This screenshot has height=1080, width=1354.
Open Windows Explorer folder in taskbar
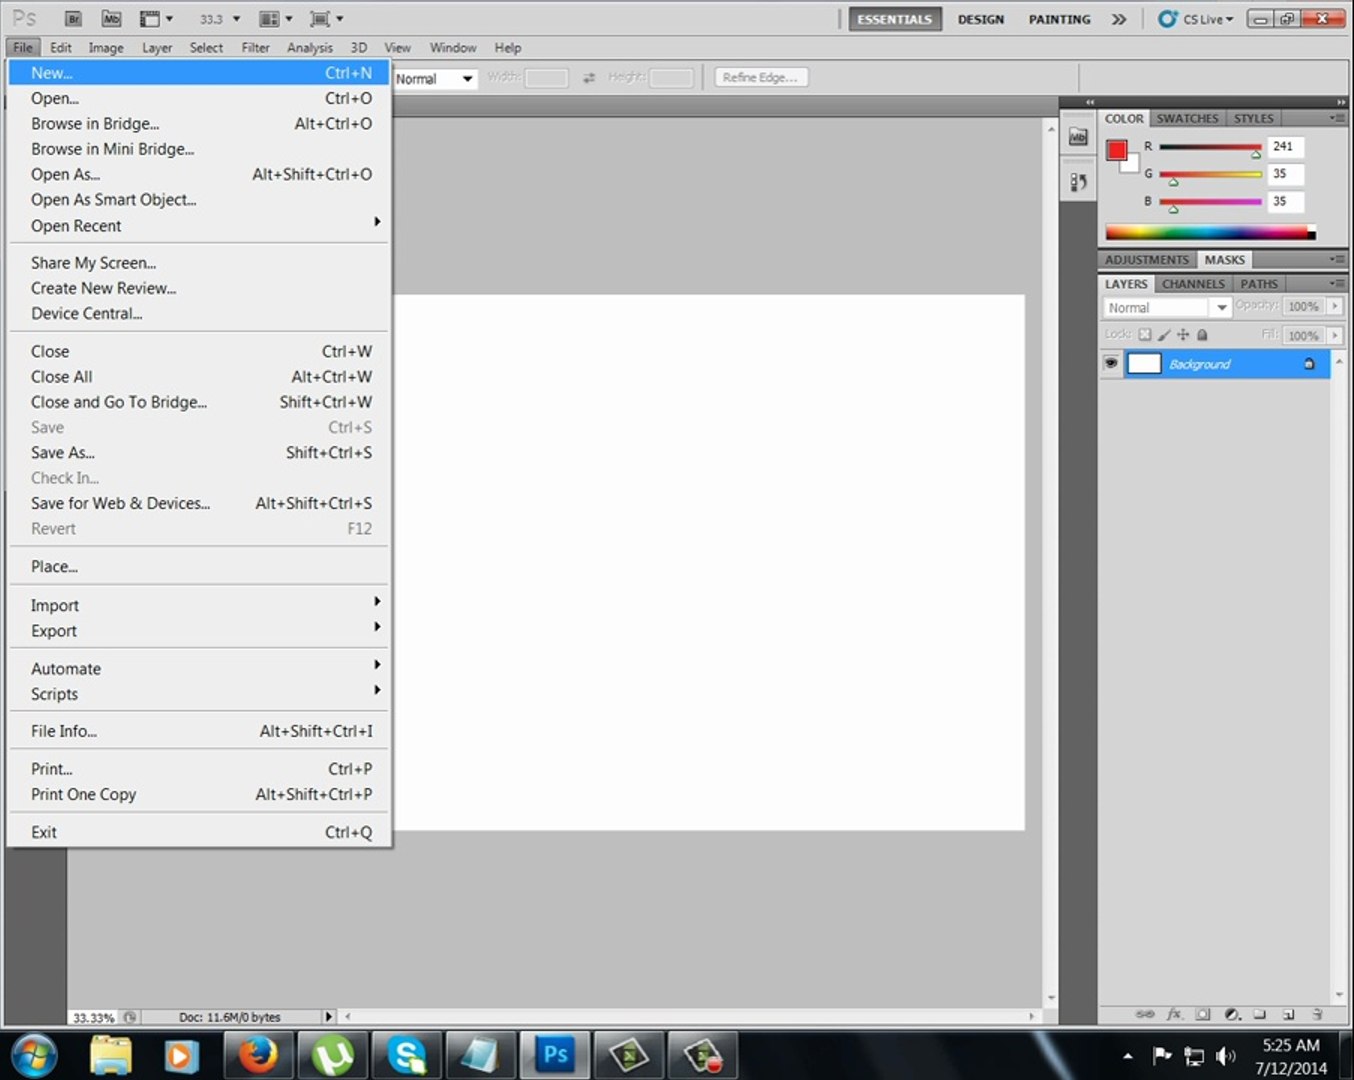110,1055
